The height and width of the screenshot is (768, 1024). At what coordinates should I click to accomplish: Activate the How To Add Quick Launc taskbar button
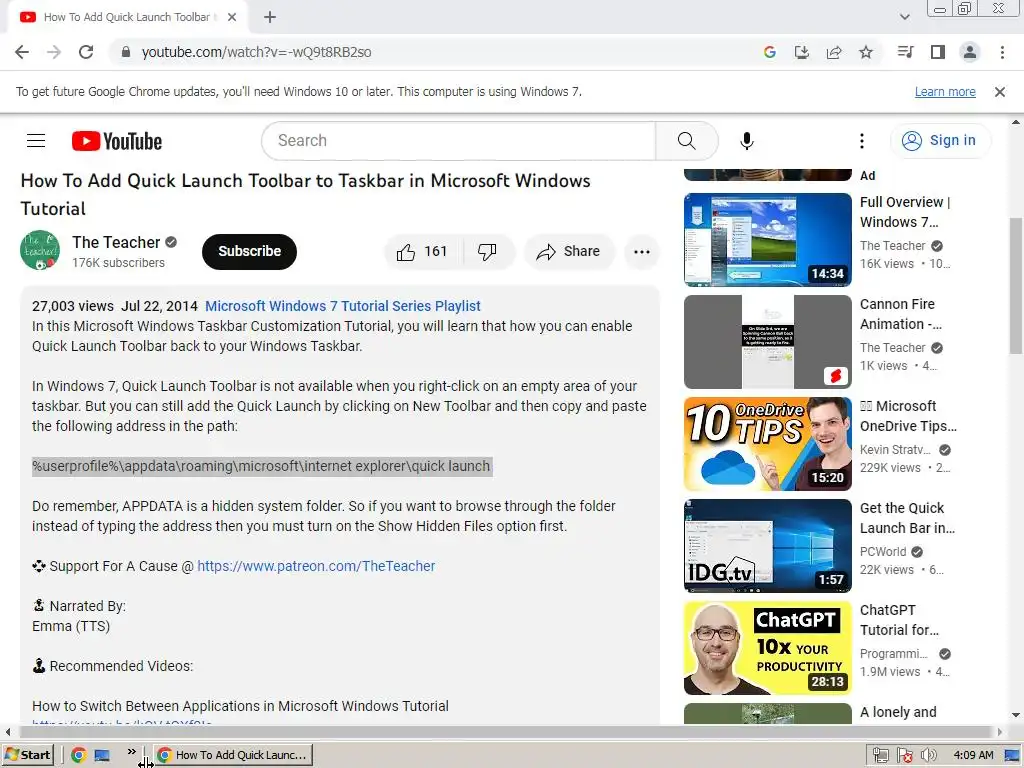233,755
